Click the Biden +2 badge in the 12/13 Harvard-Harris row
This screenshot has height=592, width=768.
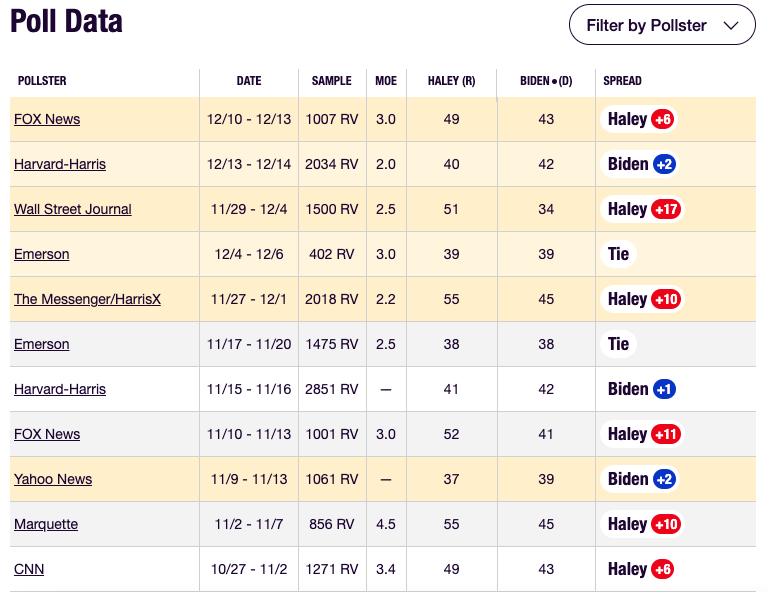click(640, 164)
